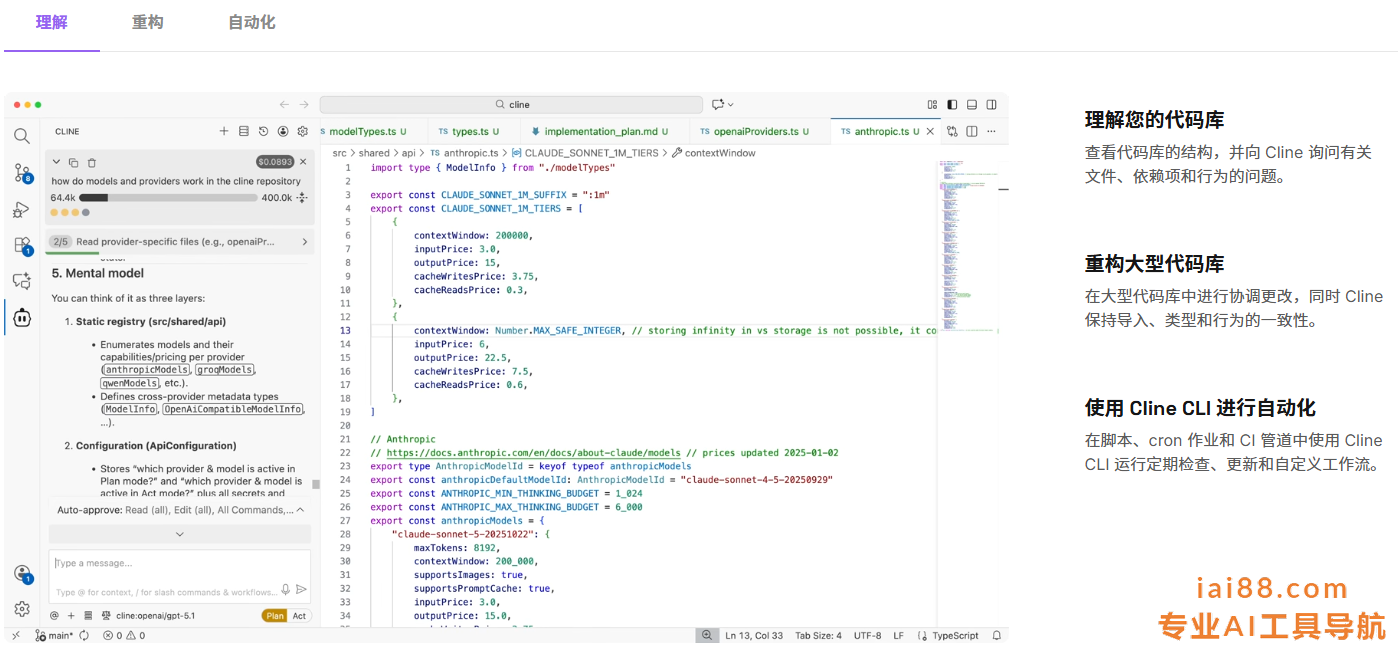This screenshot has height=652, width=1398.
Task: Click the cline command center search box
Action: 511,104
